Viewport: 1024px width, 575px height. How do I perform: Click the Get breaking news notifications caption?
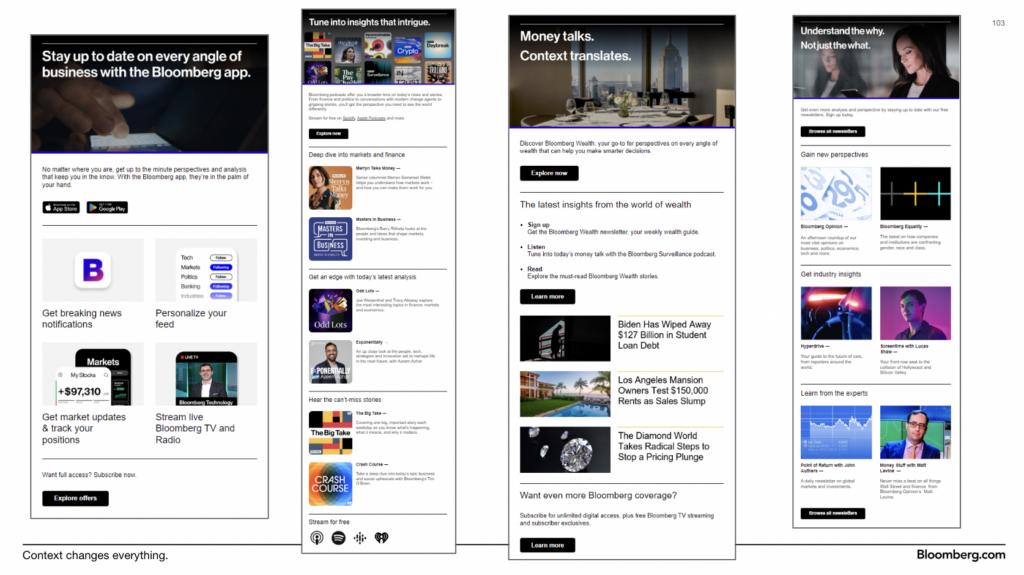click(82, 319)
